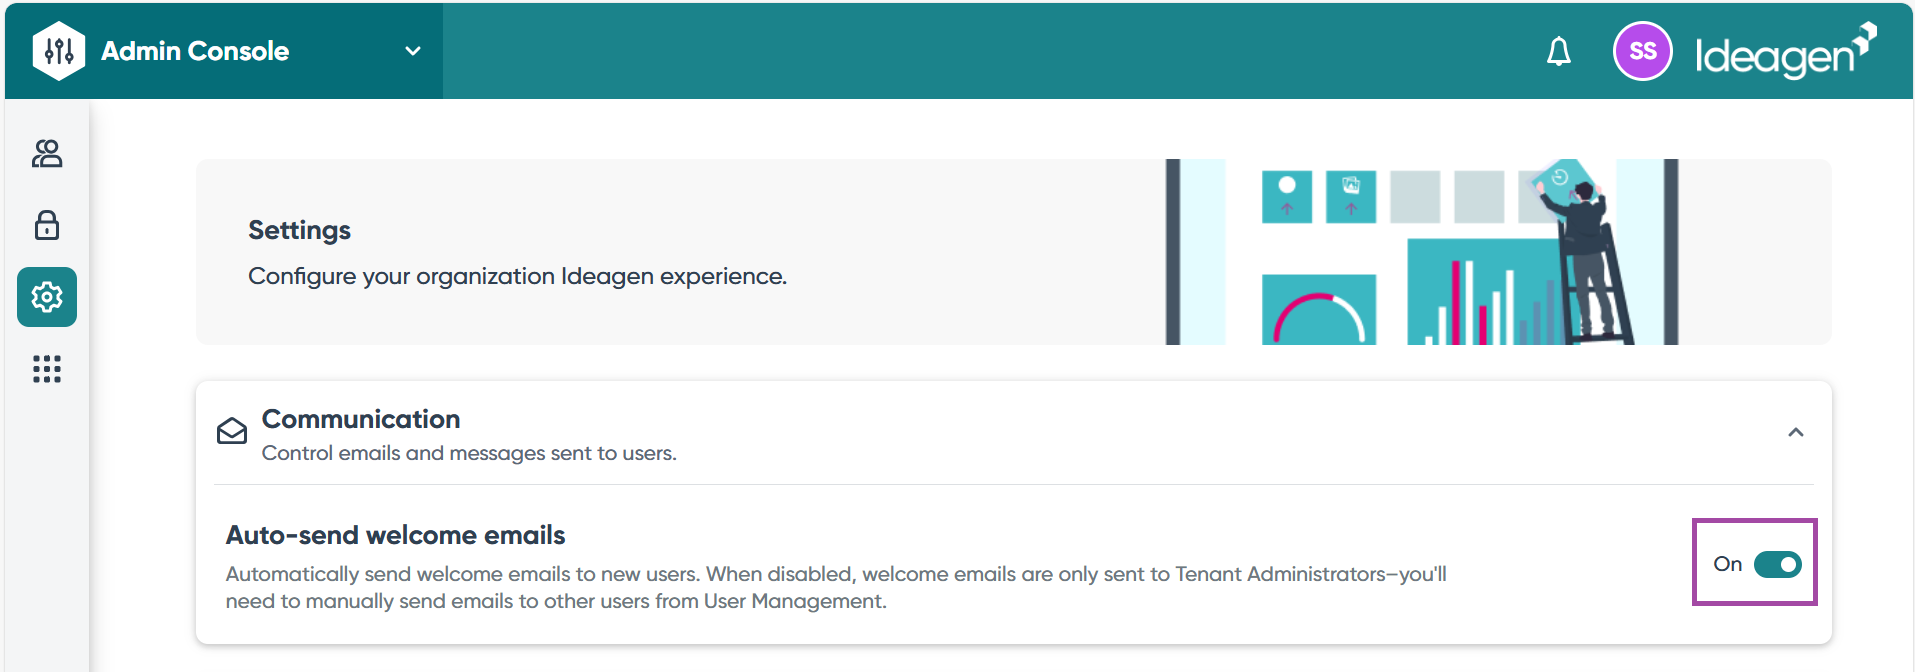Click the On label beside the toggle
Screen dimensions: 1915x672
click(1727, 565)
